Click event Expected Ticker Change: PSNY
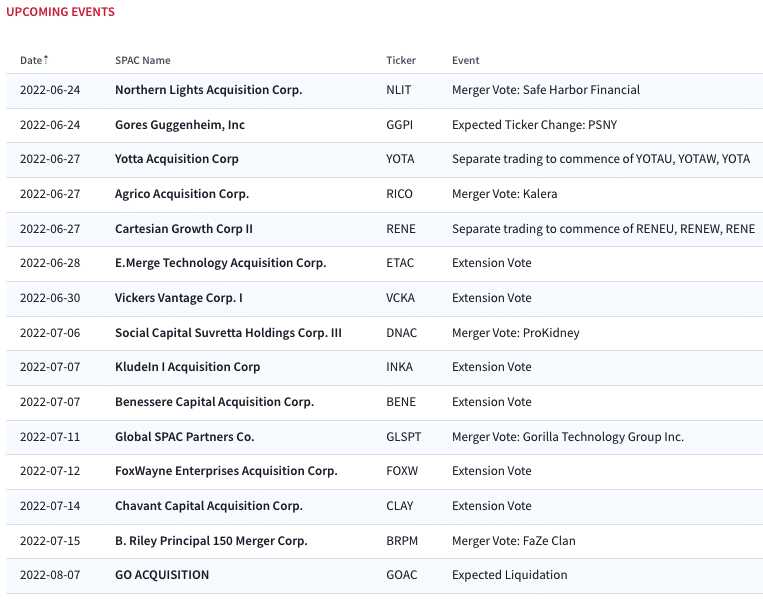Viewport: 763px width, 600px height. tap(534, 125)
